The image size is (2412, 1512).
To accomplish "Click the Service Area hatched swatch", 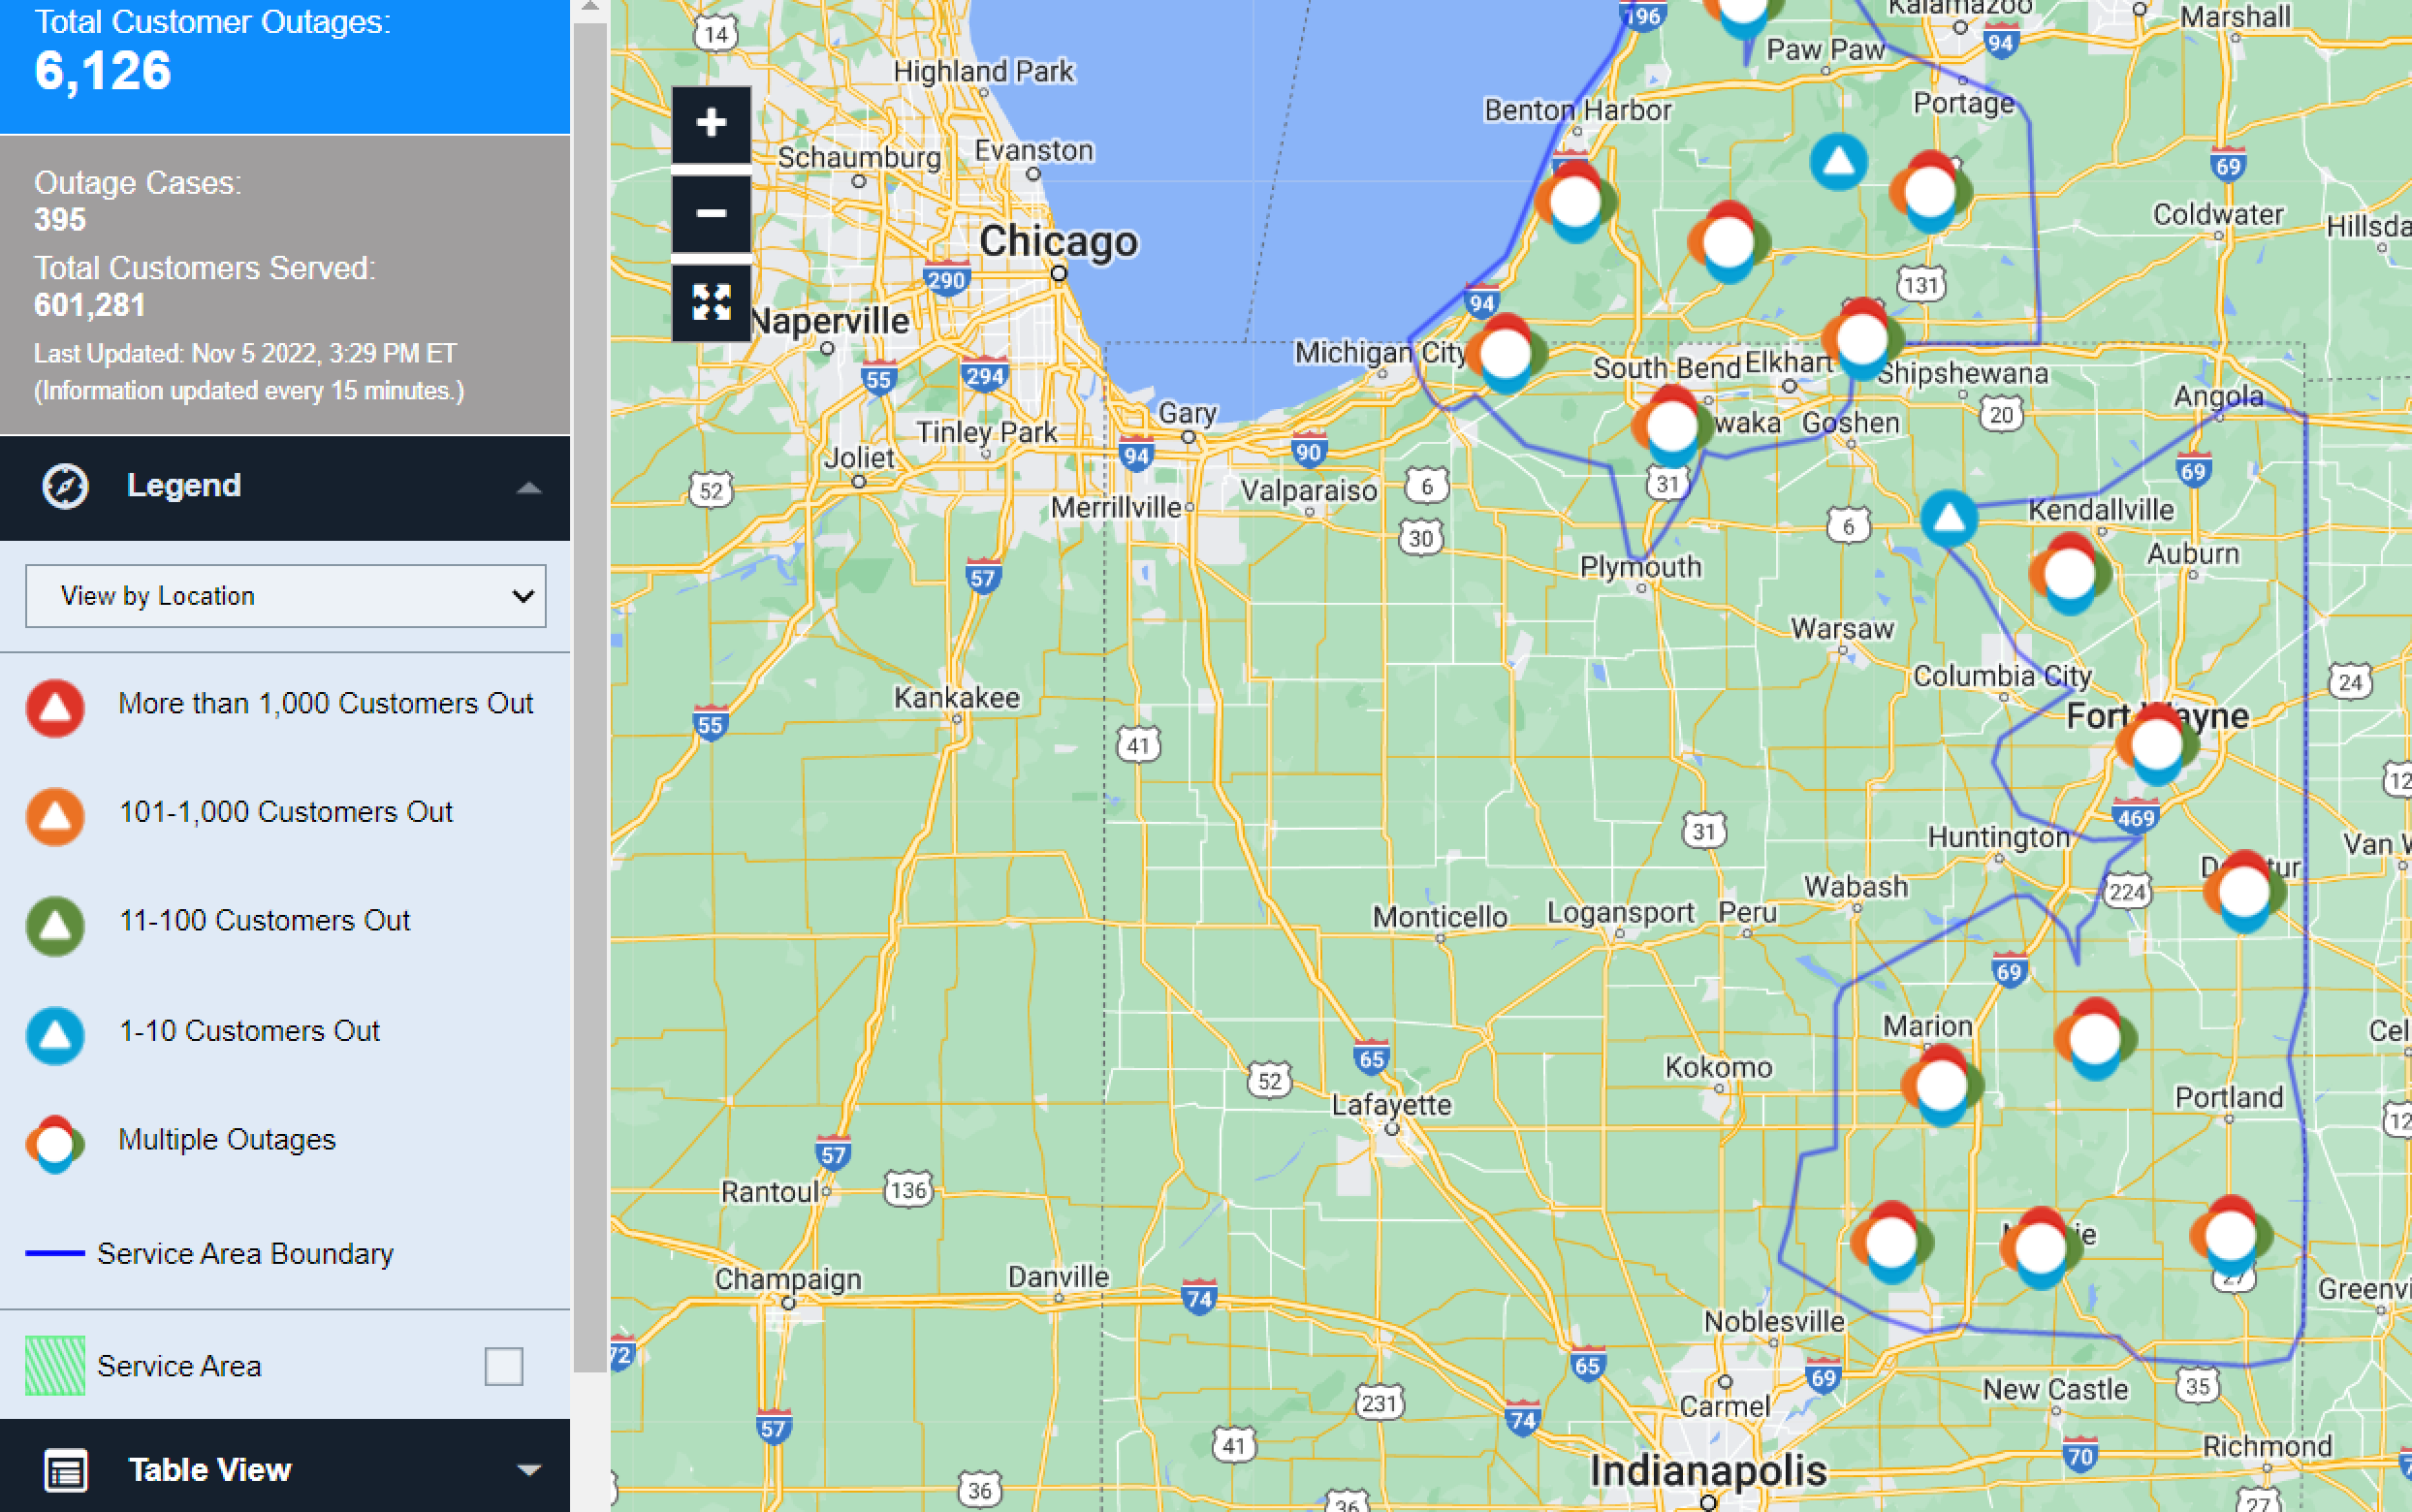I will (x=55, y=1366).
